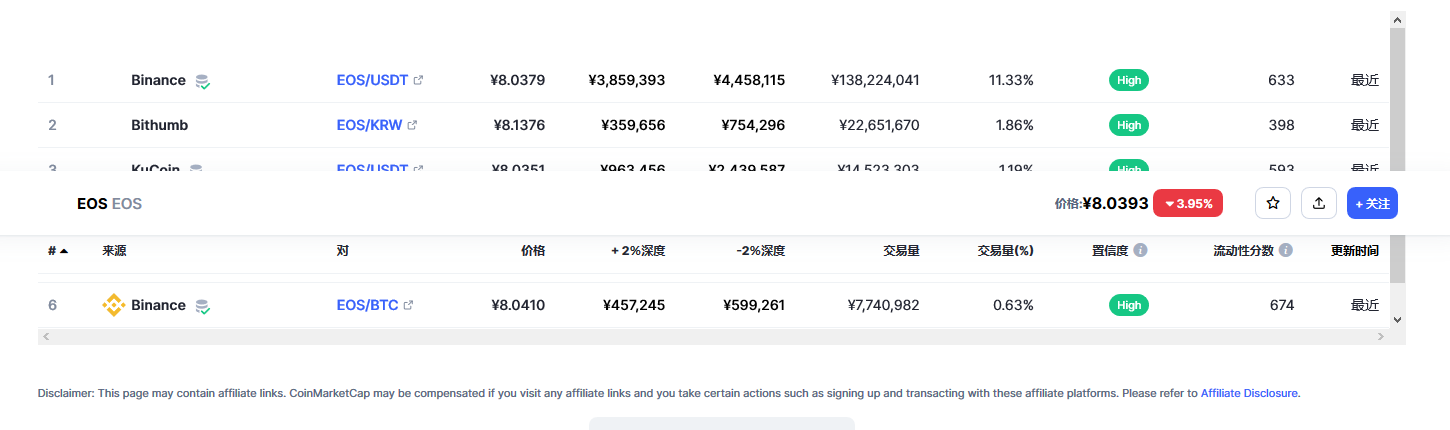Screen dimensions: 1450x430
Task: Click the Binance logo in row 6
Action: 114,305
